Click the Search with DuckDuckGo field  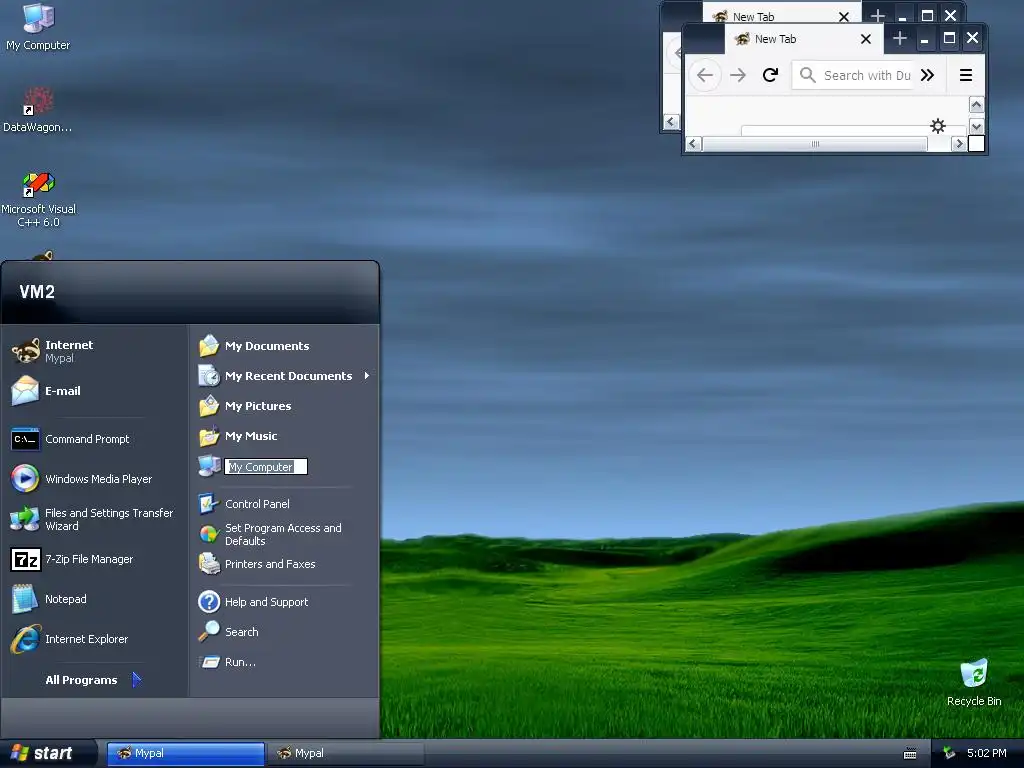click(x=853, y=75)
